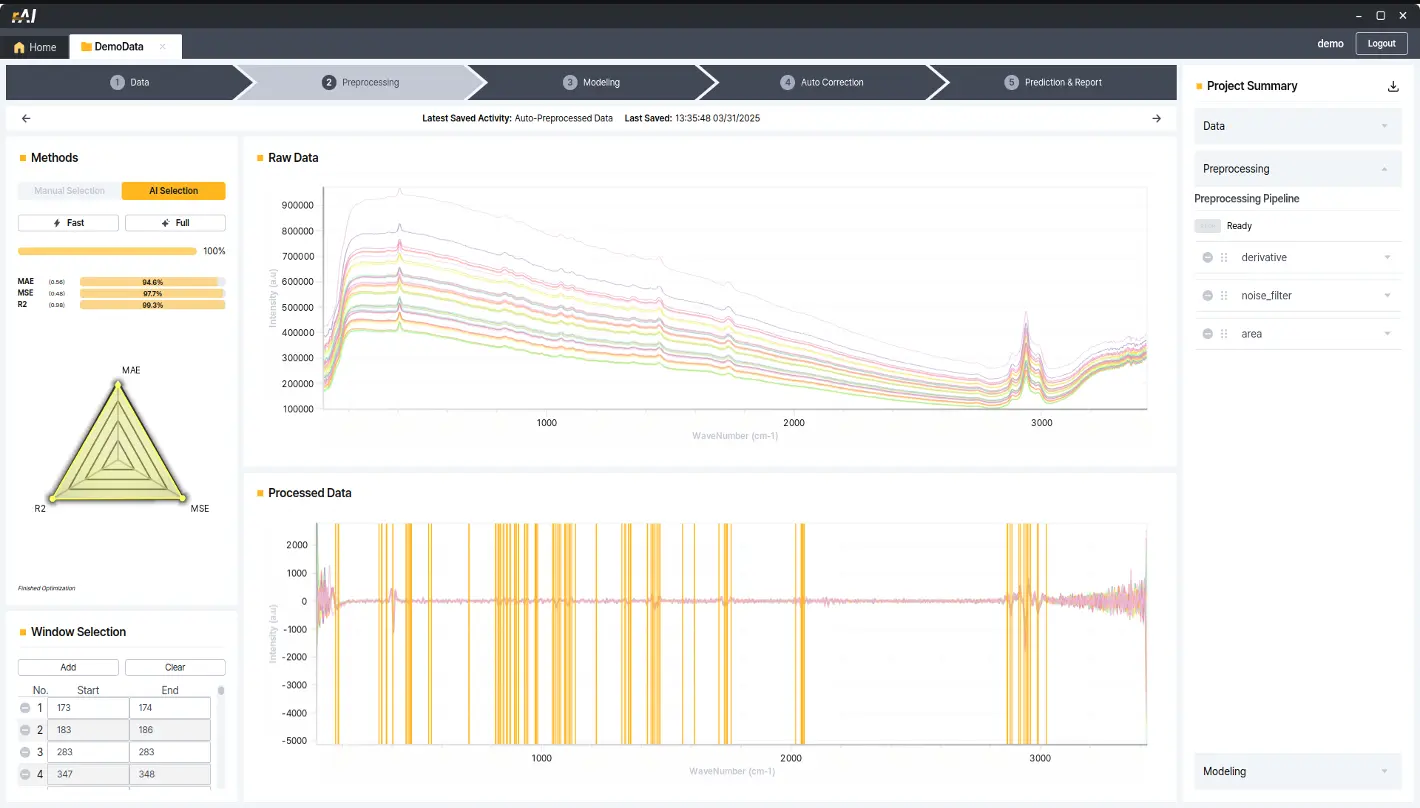Screen dimensions: 1420x808
Task: Log out of the demo account
Action: pos(1381,44)
